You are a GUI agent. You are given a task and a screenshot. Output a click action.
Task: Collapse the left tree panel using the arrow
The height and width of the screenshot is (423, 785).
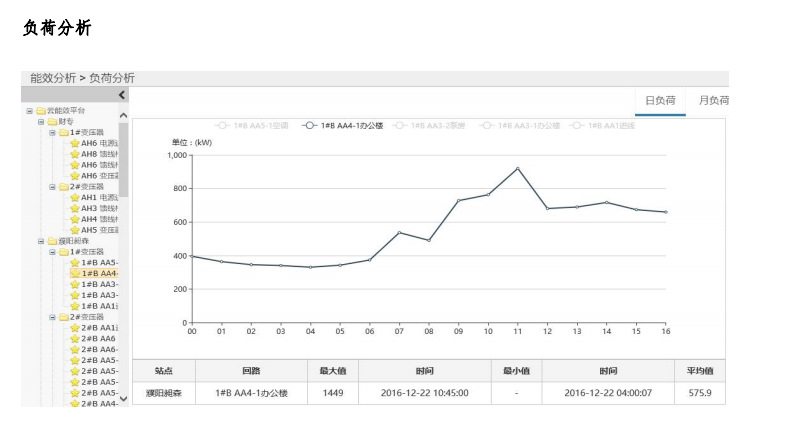click(122, 95)
